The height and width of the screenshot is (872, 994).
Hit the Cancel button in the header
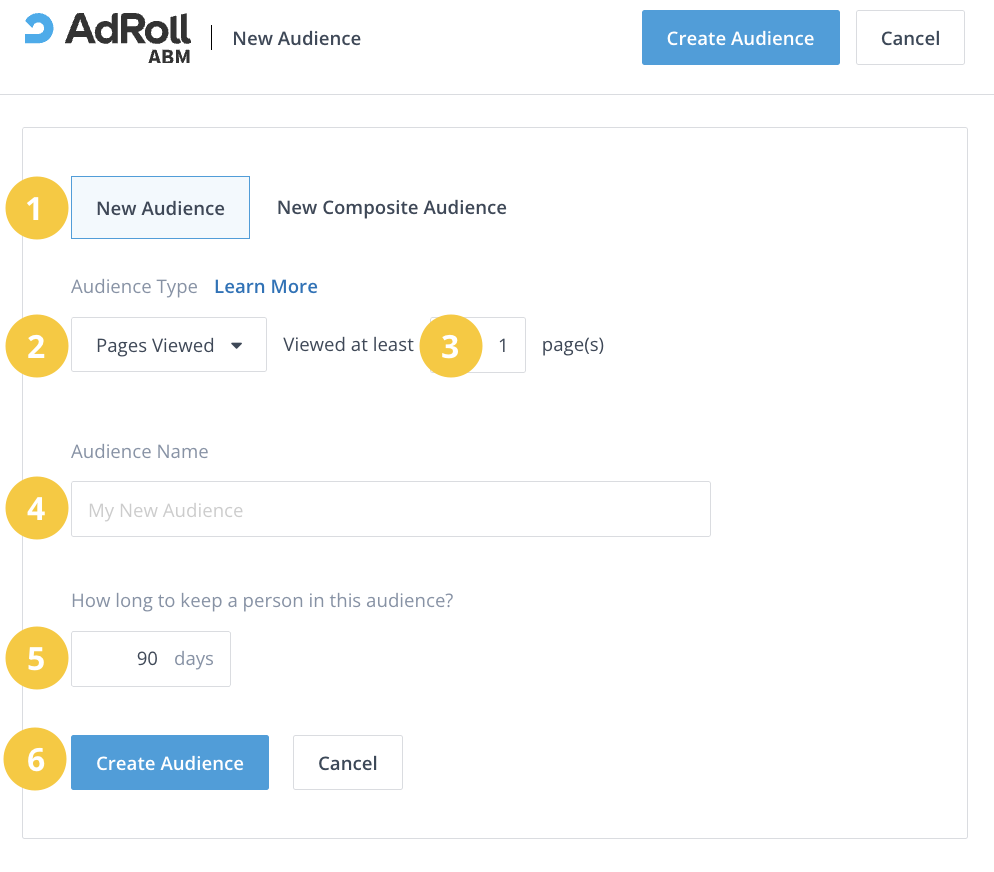tap(909, 38)
